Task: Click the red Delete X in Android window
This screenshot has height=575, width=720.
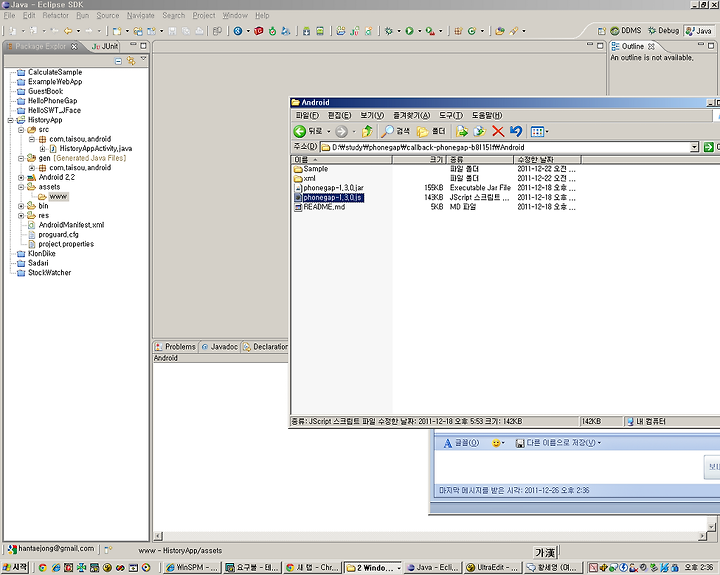Action: coord(498,131)
